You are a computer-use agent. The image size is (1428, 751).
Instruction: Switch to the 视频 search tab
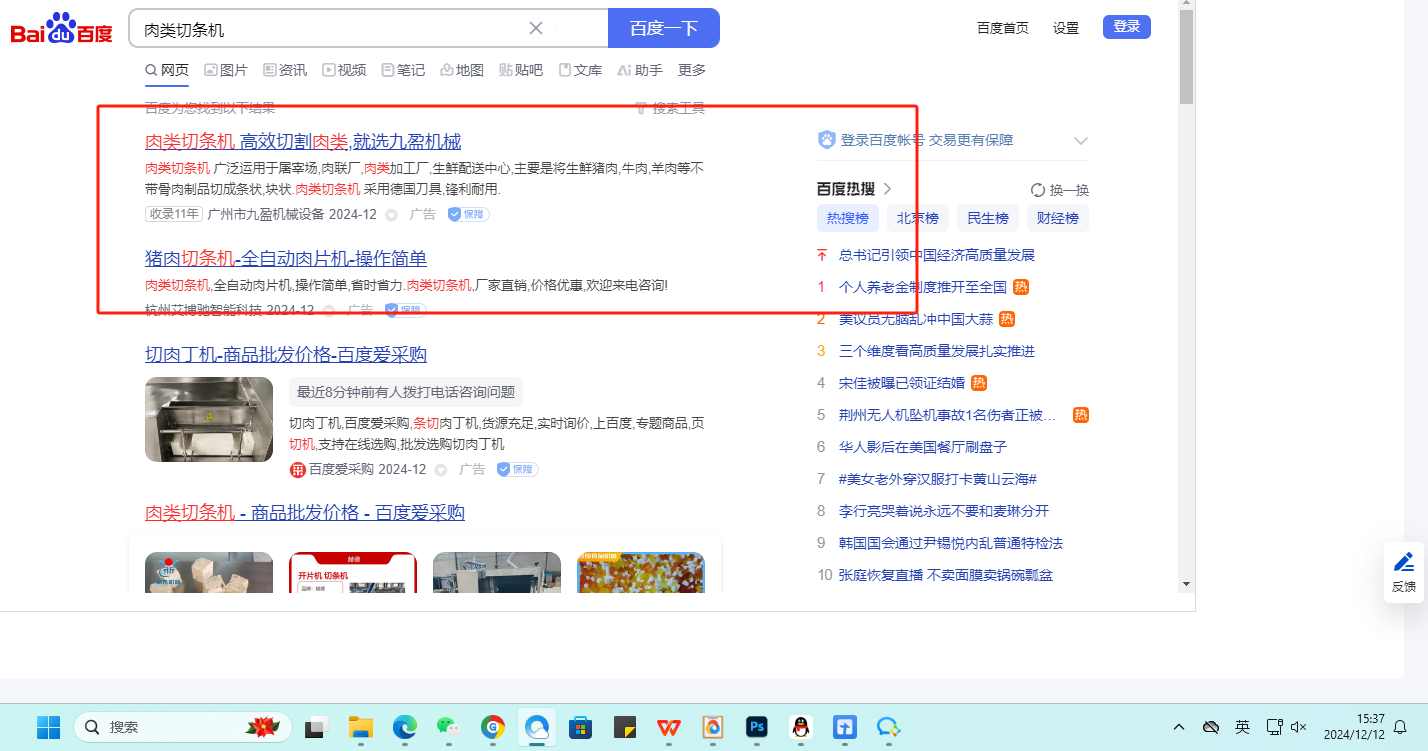(344, 70)
